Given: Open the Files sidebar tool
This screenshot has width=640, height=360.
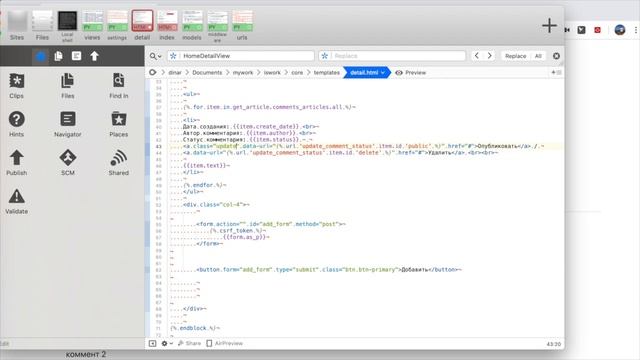Looking at the screenshot, I should pyautogui.click(x=67, y=86).
